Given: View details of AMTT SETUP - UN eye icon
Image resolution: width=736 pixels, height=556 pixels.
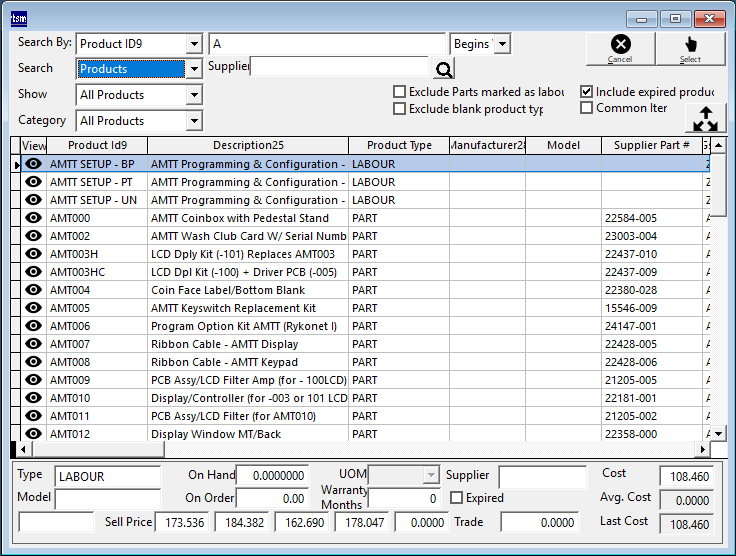Looking at the screenshot, I should tap(33, 199).
